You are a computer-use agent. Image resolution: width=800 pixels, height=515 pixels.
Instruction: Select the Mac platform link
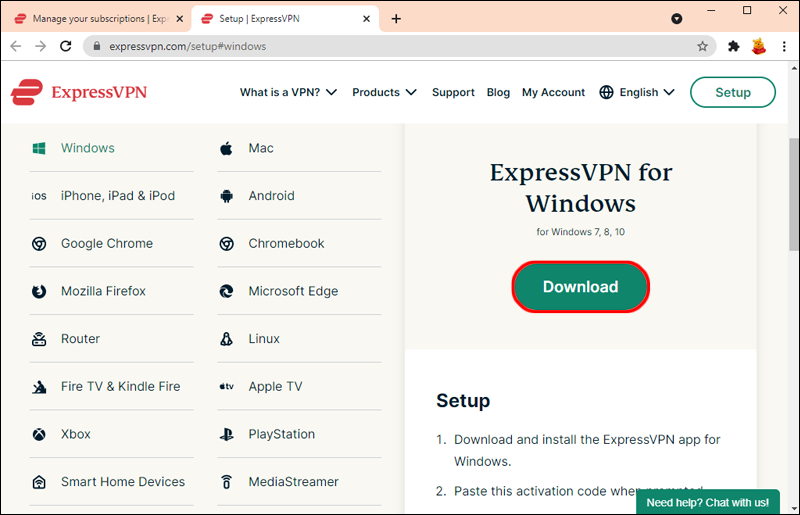pyautogui.click(x=261, y=148)
